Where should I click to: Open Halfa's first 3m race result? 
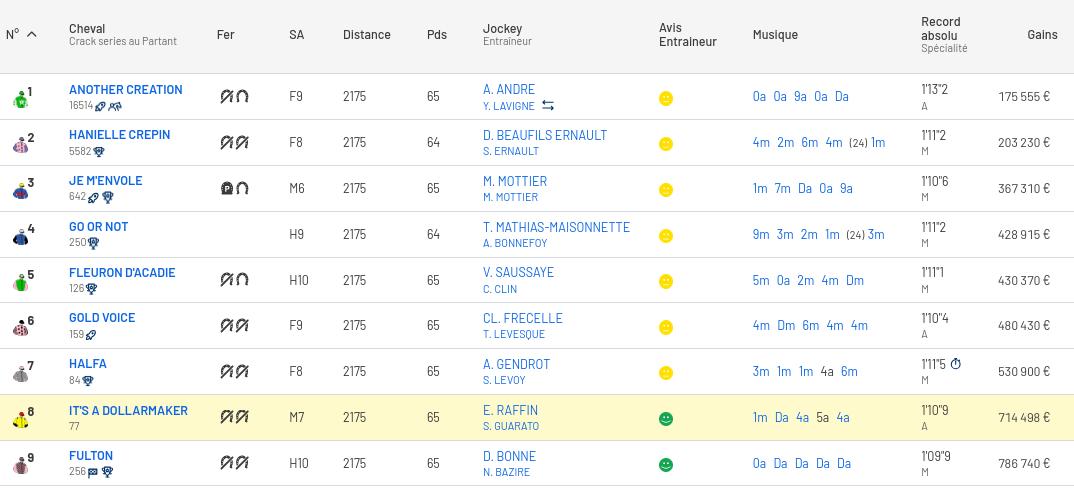760,371
